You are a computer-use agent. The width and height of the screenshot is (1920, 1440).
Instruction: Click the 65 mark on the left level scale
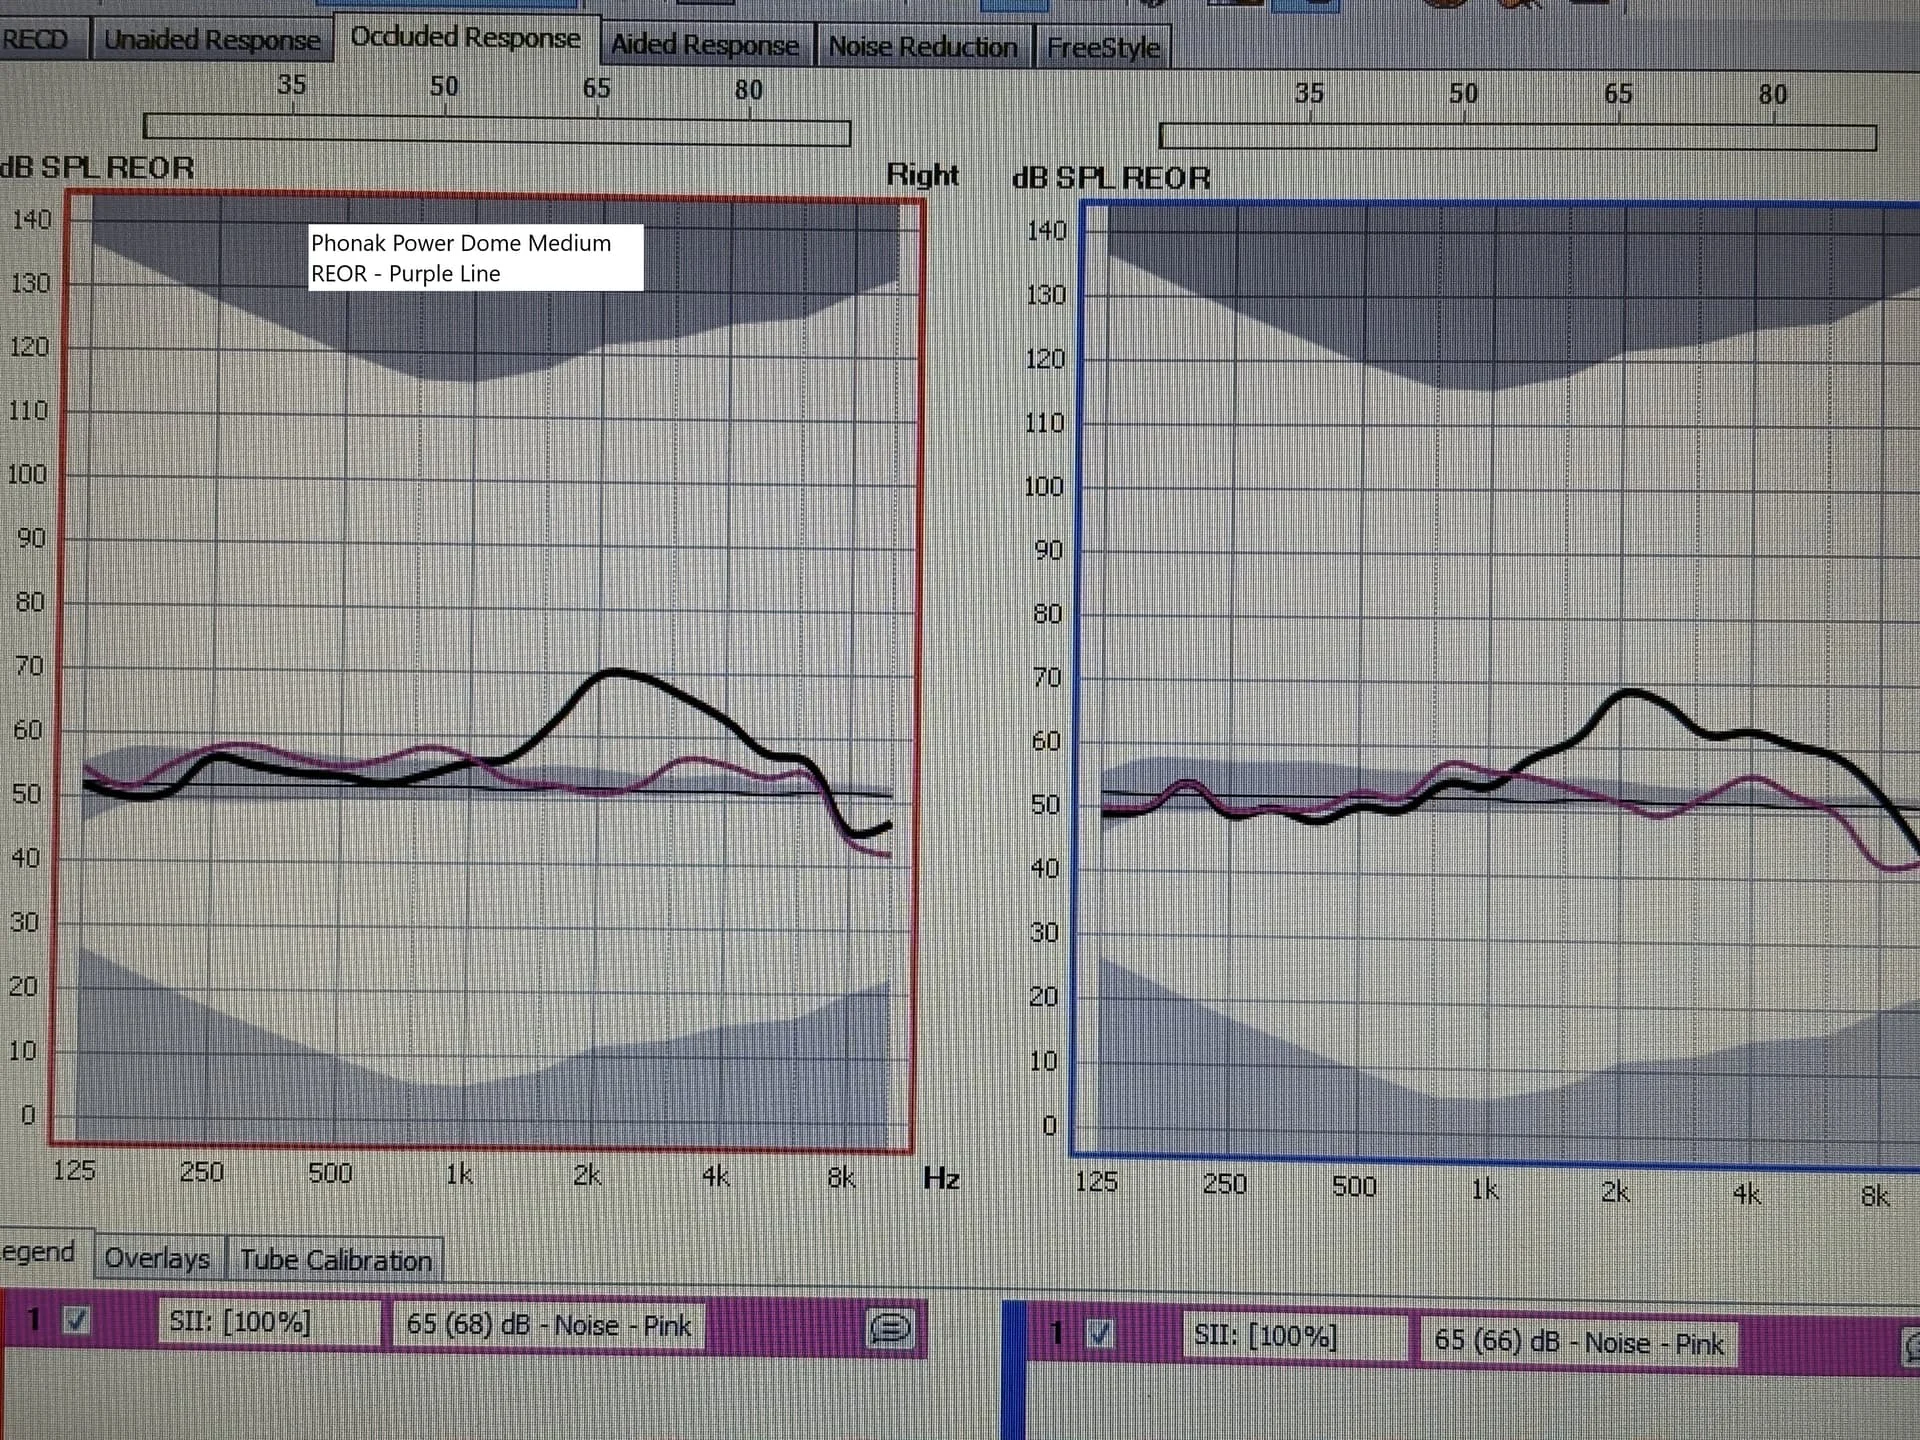click(x=596, y=88)
